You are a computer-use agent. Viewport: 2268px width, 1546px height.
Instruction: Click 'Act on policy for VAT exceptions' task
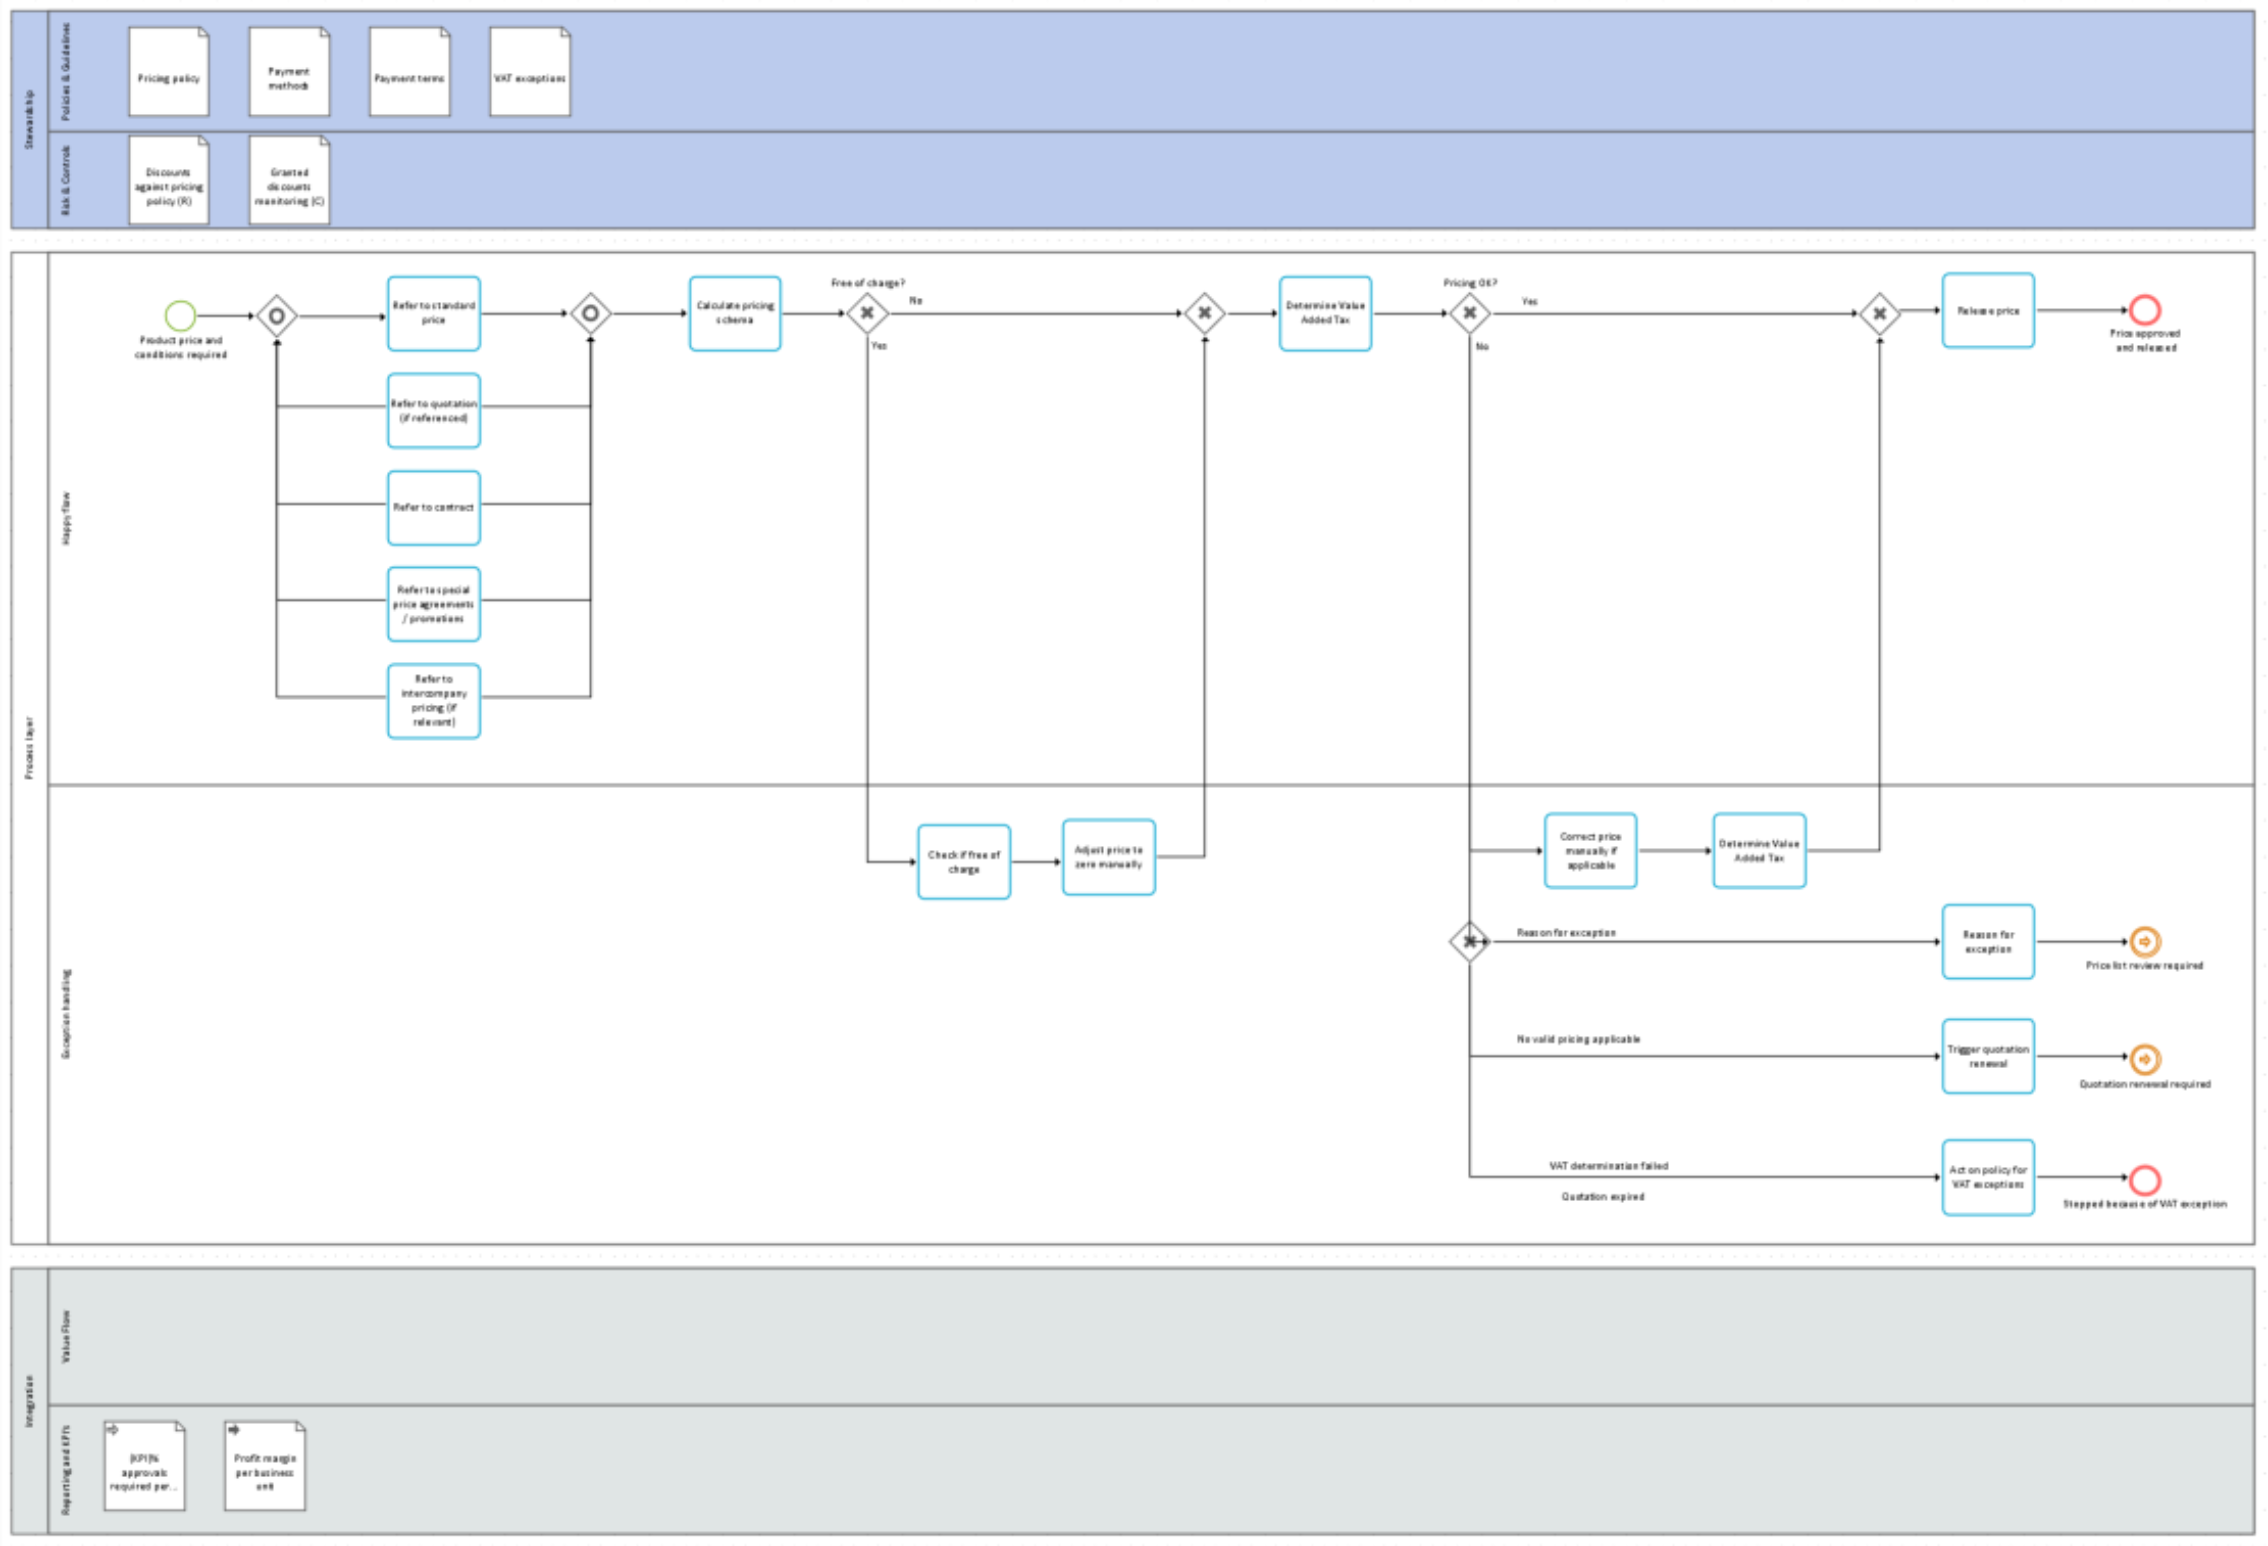click(1989, 1178)
